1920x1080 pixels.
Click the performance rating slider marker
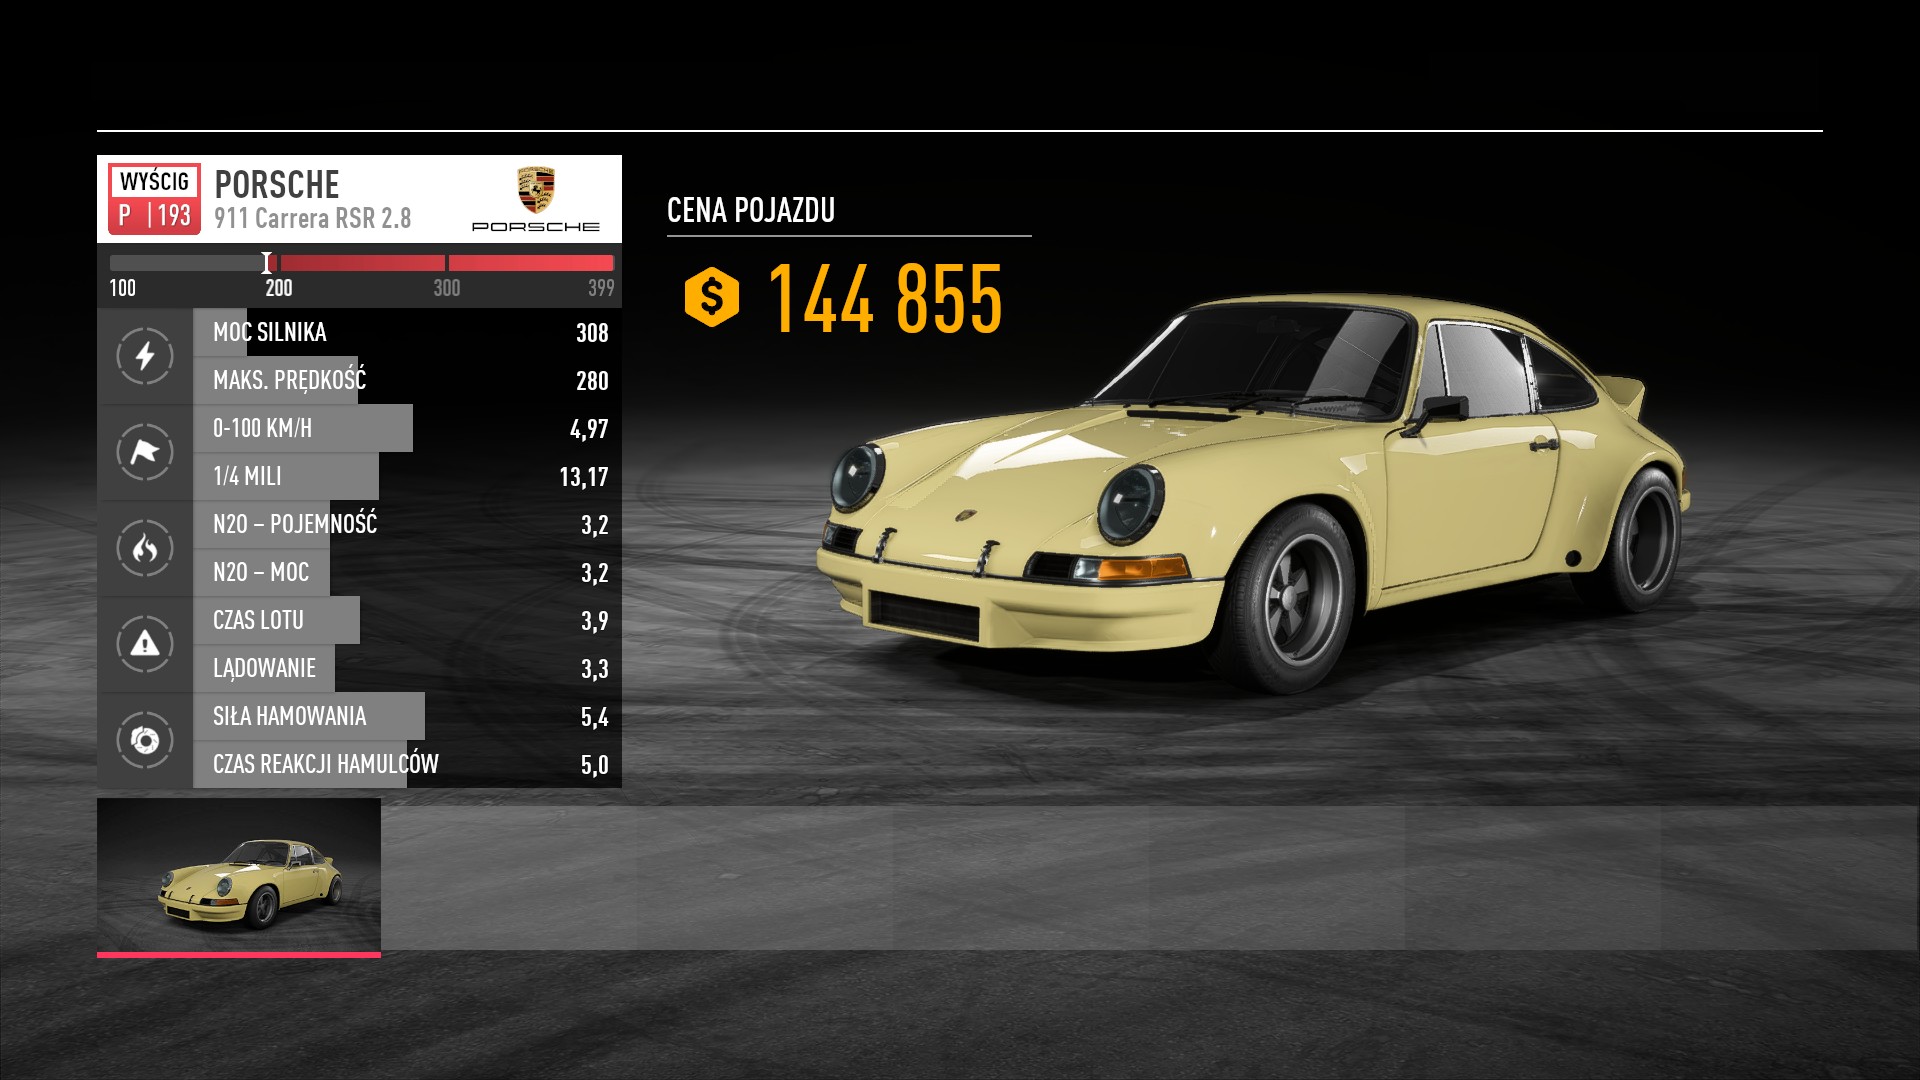tap(267, 263)
